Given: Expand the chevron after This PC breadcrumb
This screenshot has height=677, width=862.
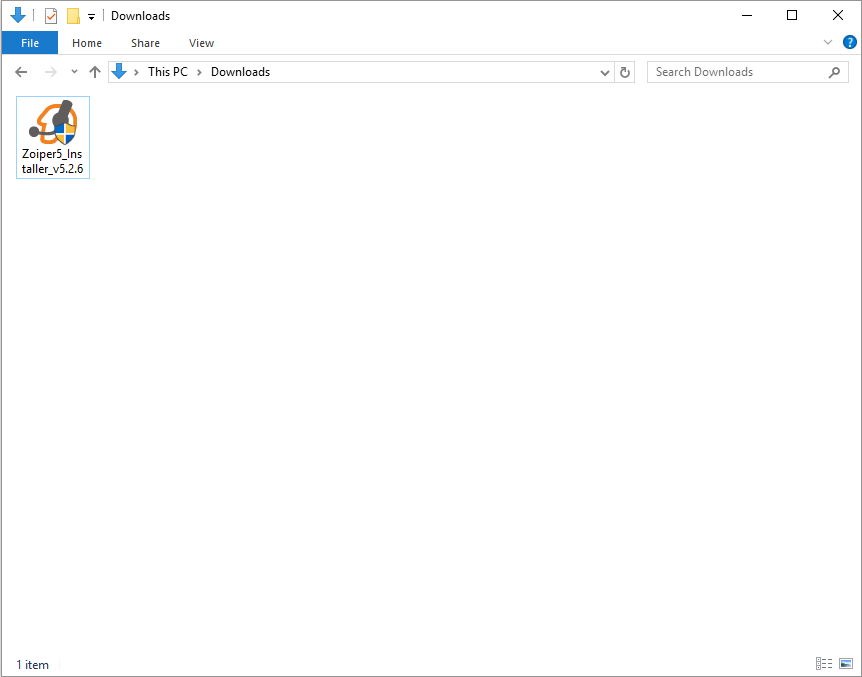Looking at the screenshot, I should click(x=199, y=72).
